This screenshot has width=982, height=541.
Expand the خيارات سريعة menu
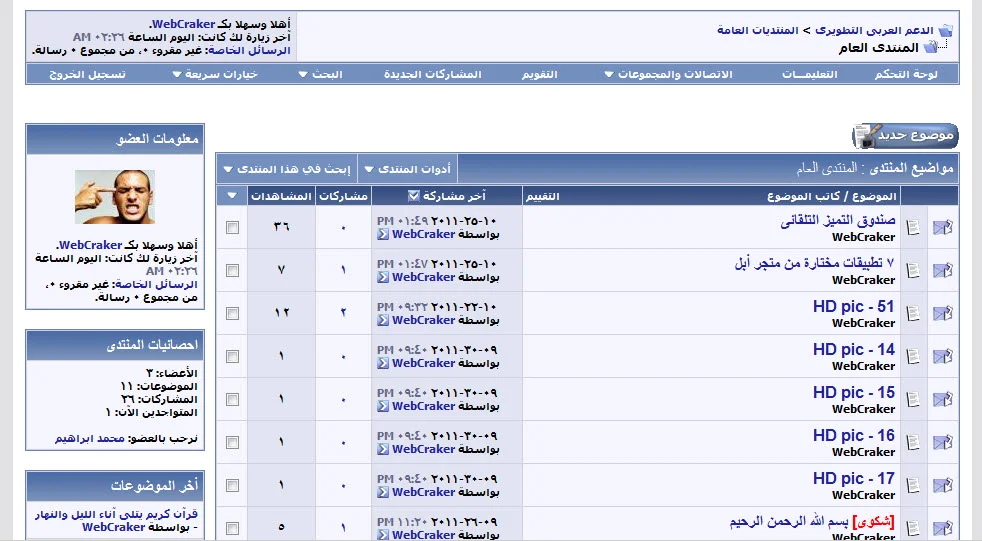215,75
